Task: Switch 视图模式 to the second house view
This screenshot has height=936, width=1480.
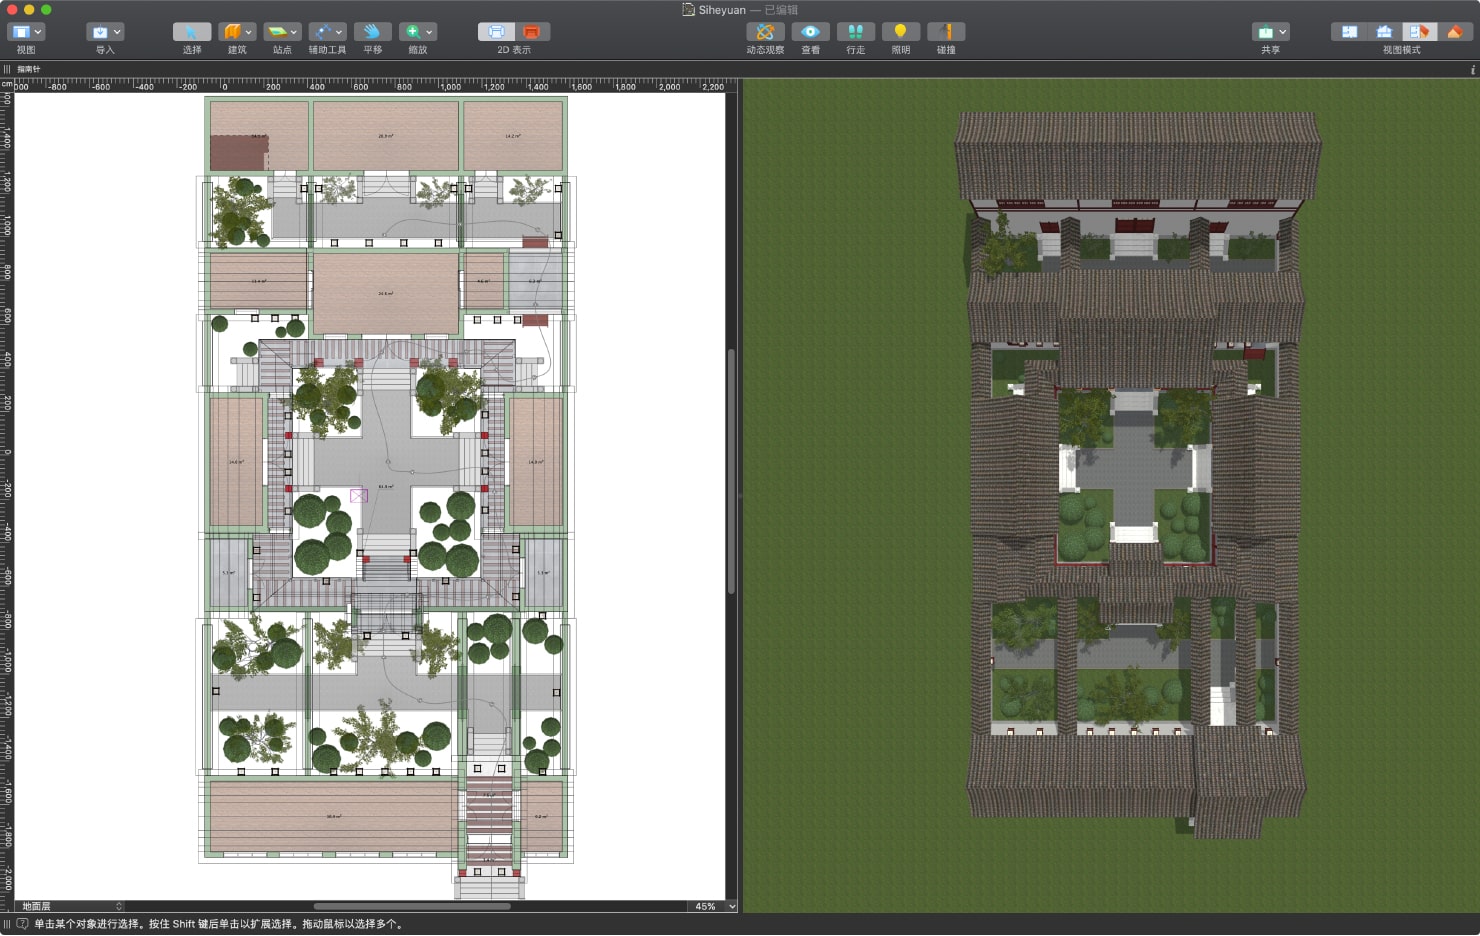Action: point(1384,32)
